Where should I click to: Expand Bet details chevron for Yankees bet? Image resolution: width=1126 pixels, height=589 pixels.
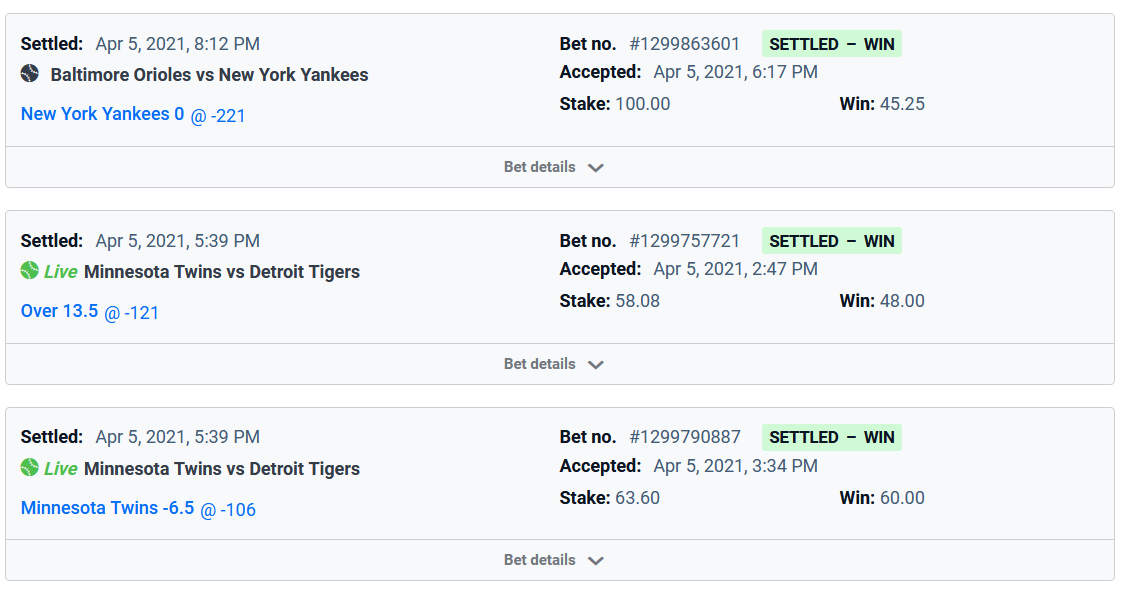(x=595, y=167)
